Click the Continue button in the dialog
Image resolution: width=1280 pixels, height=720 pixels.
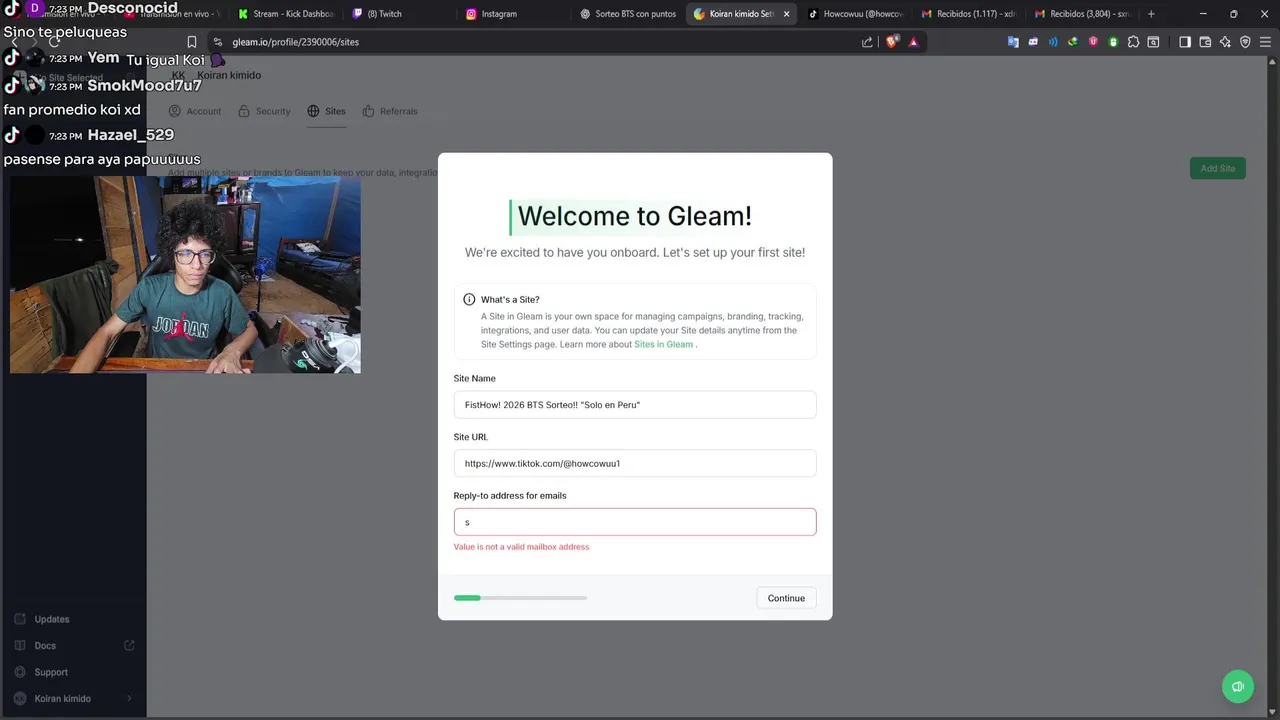[x=786, y=598]
